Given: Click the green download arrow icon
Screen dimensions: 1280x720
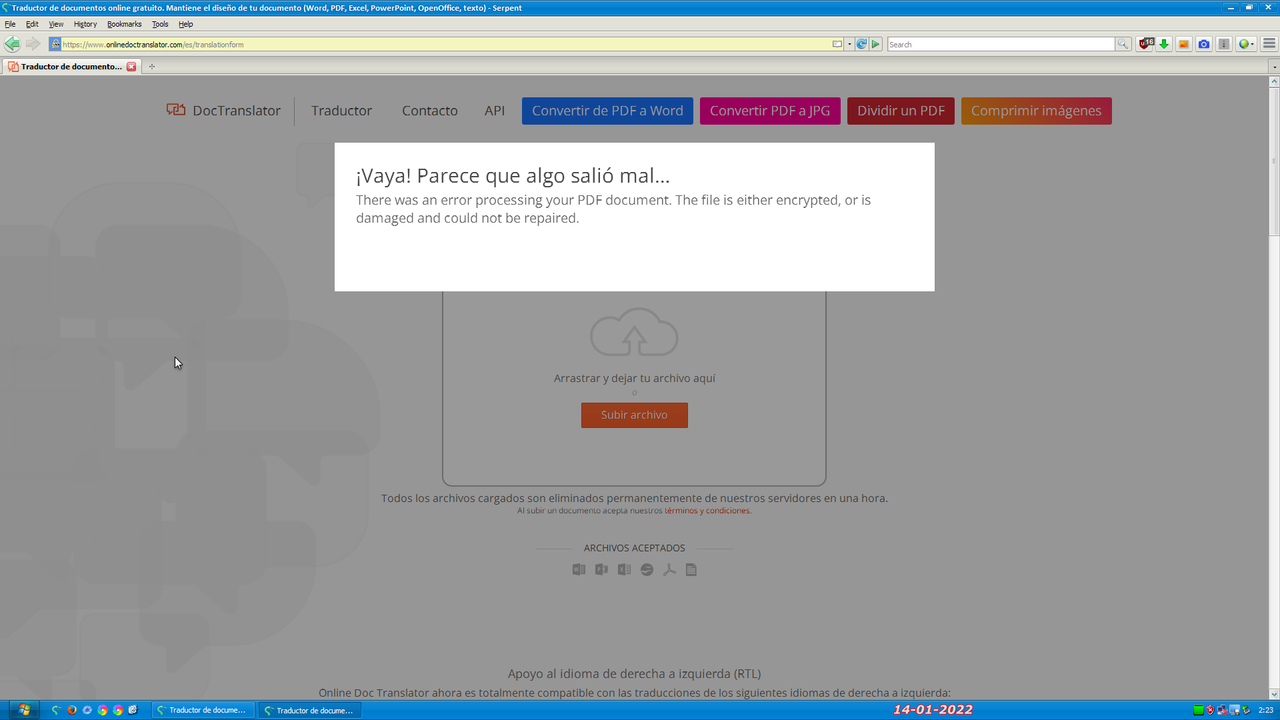Looking at the screenshot, I should click(1163, 44).
